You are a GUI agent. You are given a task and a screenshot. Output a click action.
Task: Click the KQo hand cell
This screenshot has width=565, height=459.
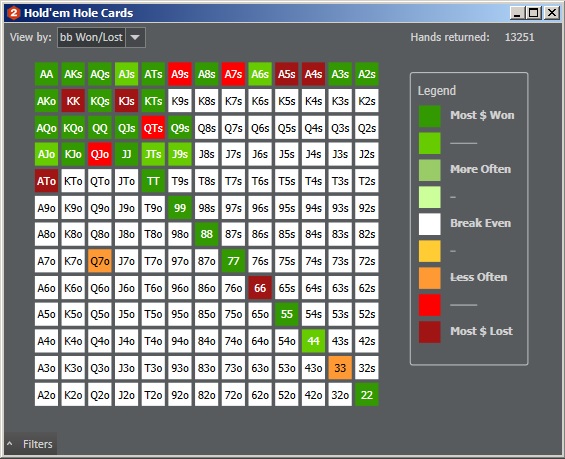pos(73,128)
